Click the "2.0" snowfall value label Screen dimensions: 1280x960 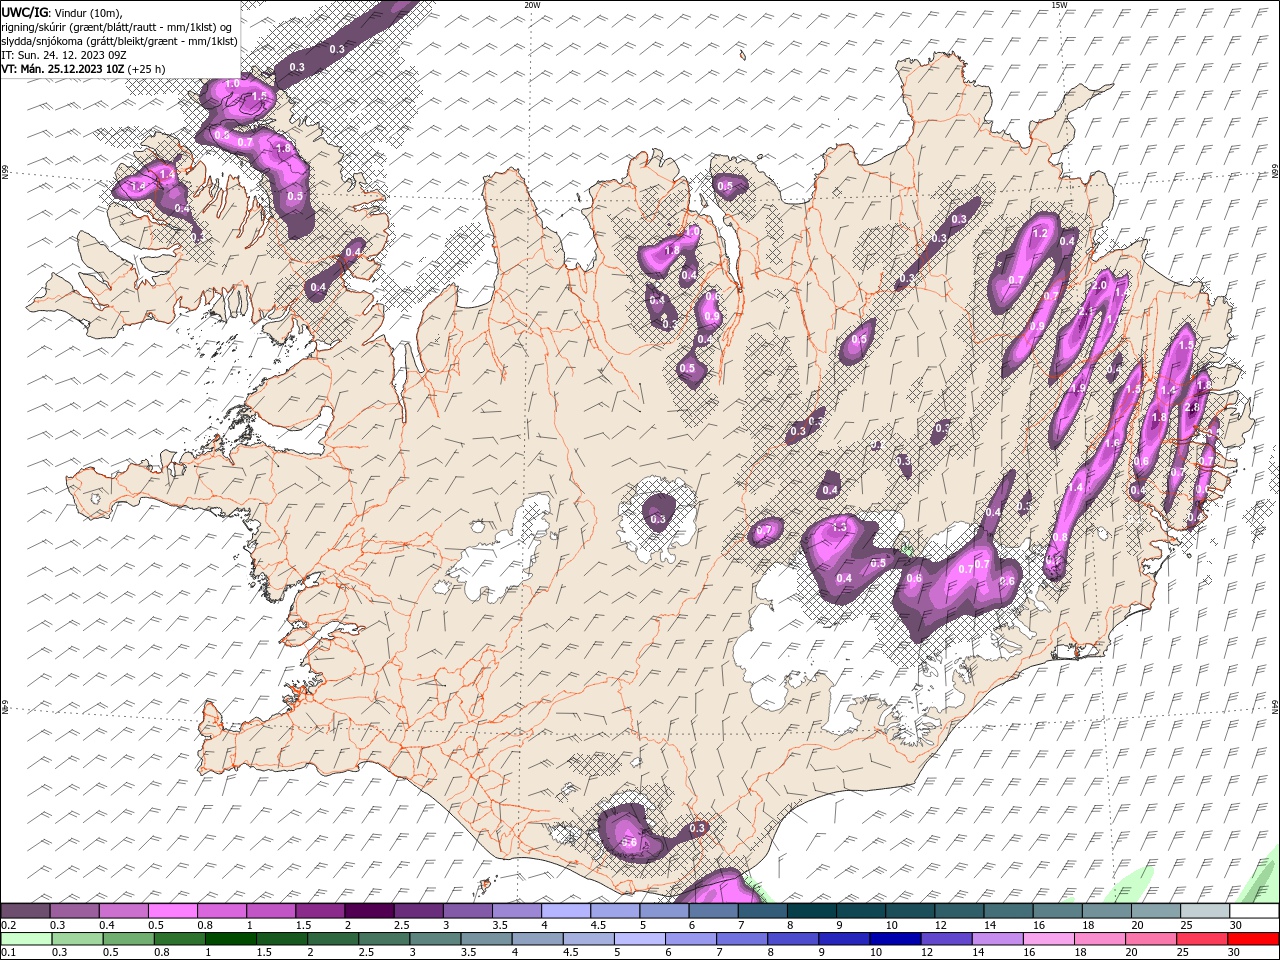click(1100, 286)
